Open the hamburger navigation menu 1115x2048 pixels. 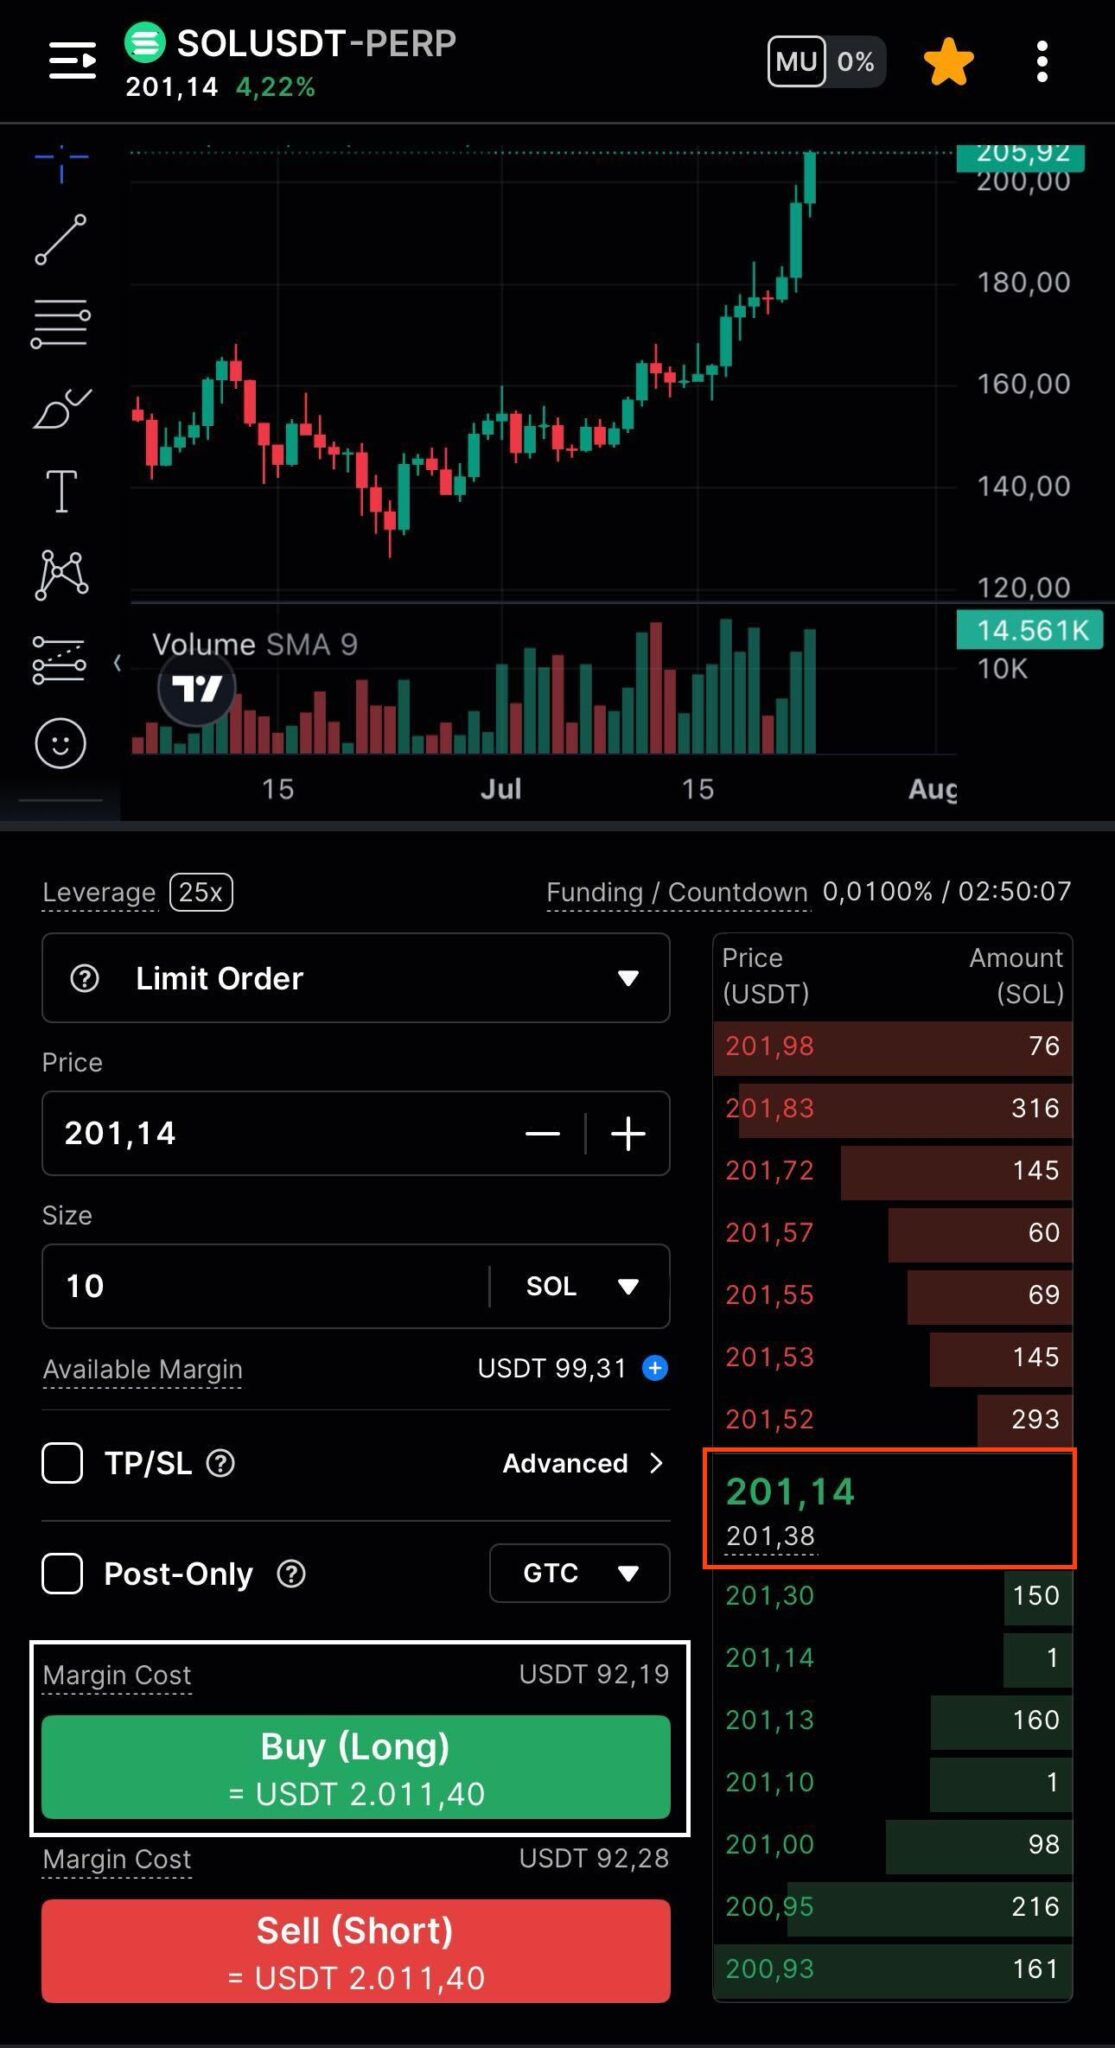tap(73, 62)
